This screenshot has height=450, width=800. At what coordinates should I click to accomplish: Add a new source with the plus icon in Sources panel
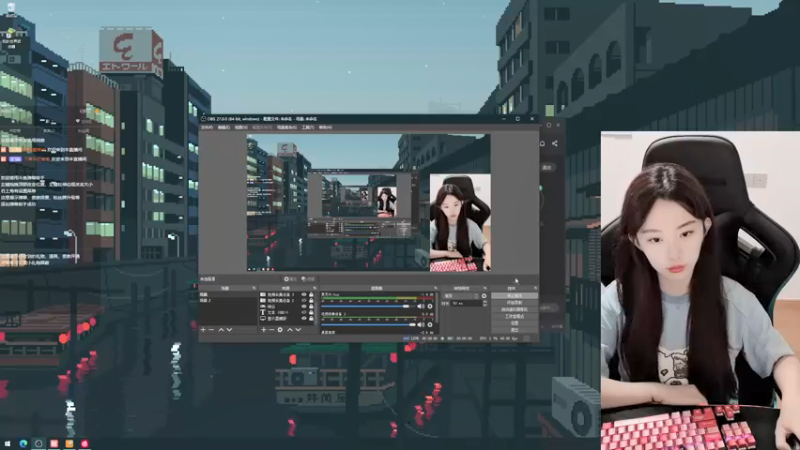[x=263, y=330]
